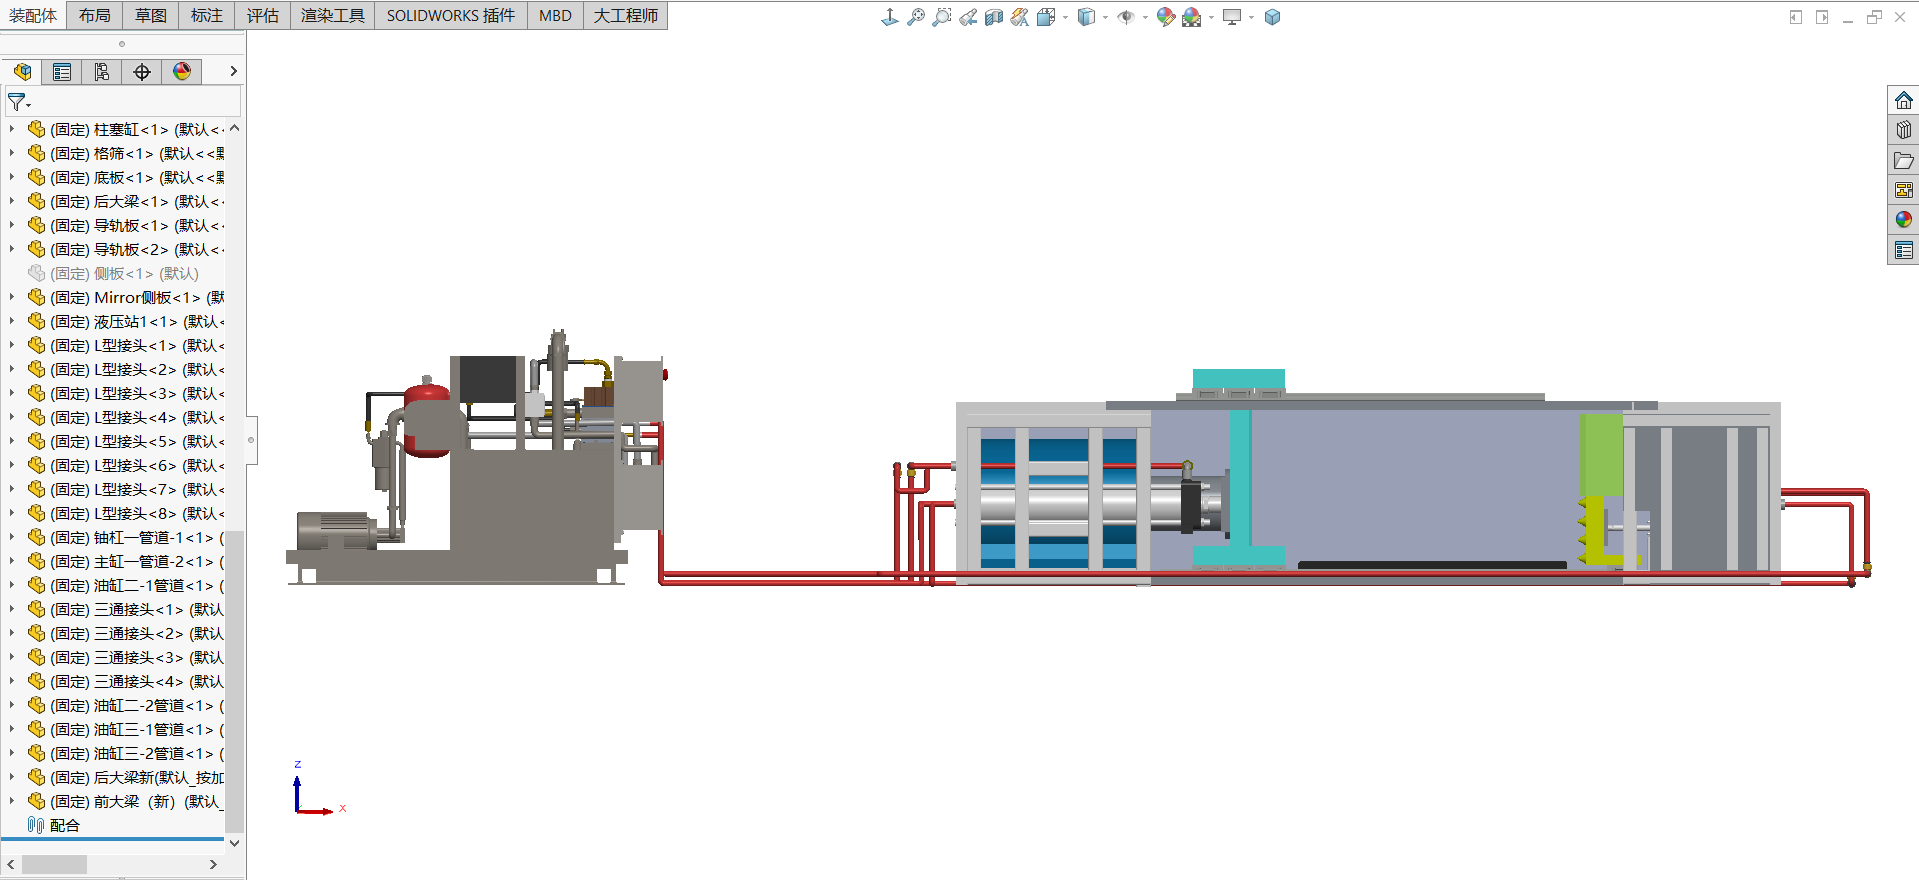Open the 评估 ribbon tab

pyautogui.click(x=263, y=15)
